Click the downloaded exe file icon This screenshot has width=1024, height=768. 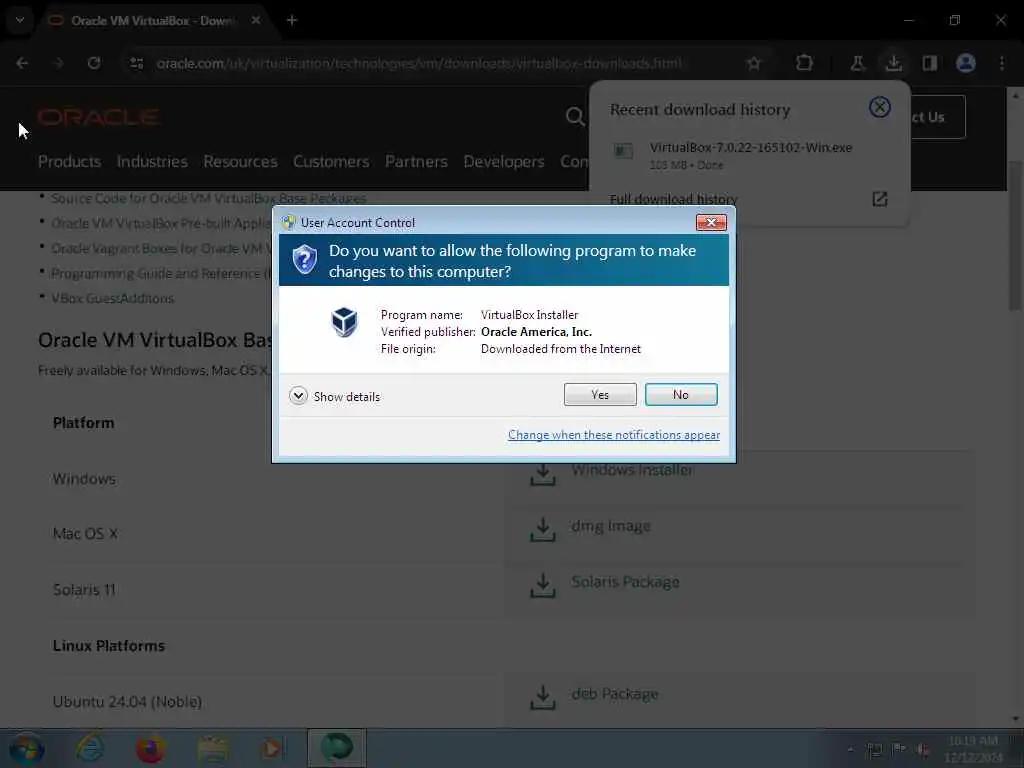[623, 152]
